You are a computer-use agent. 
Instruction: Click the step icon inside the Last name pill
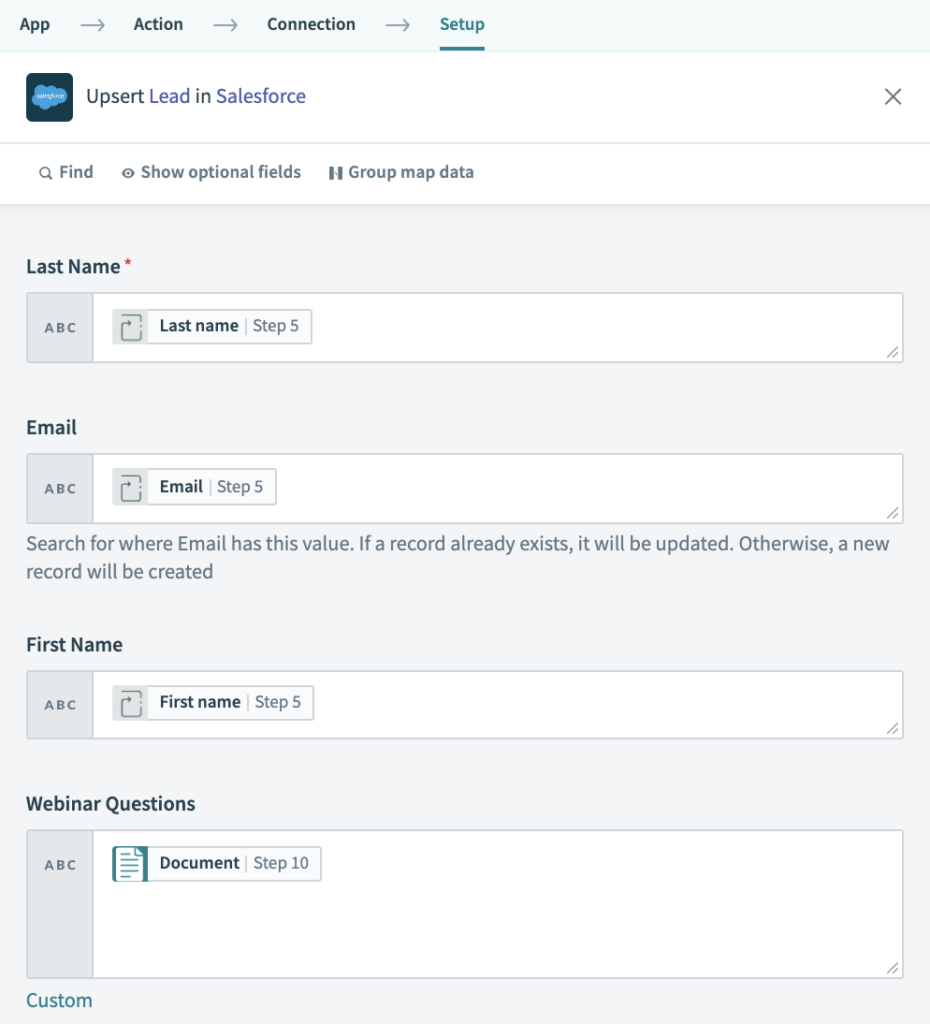click(130, 326)
